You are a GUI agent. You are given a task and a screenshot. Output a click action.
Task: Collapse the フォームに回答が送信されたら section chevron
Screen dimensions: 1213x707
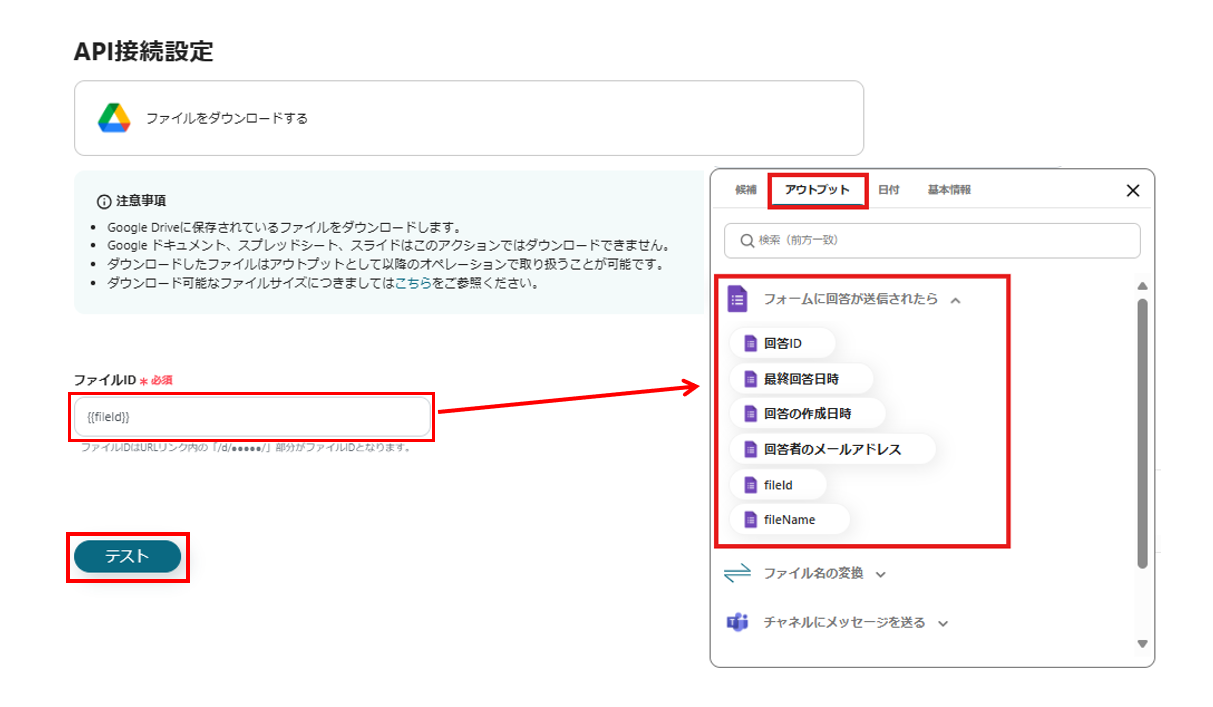click(955, 300)
